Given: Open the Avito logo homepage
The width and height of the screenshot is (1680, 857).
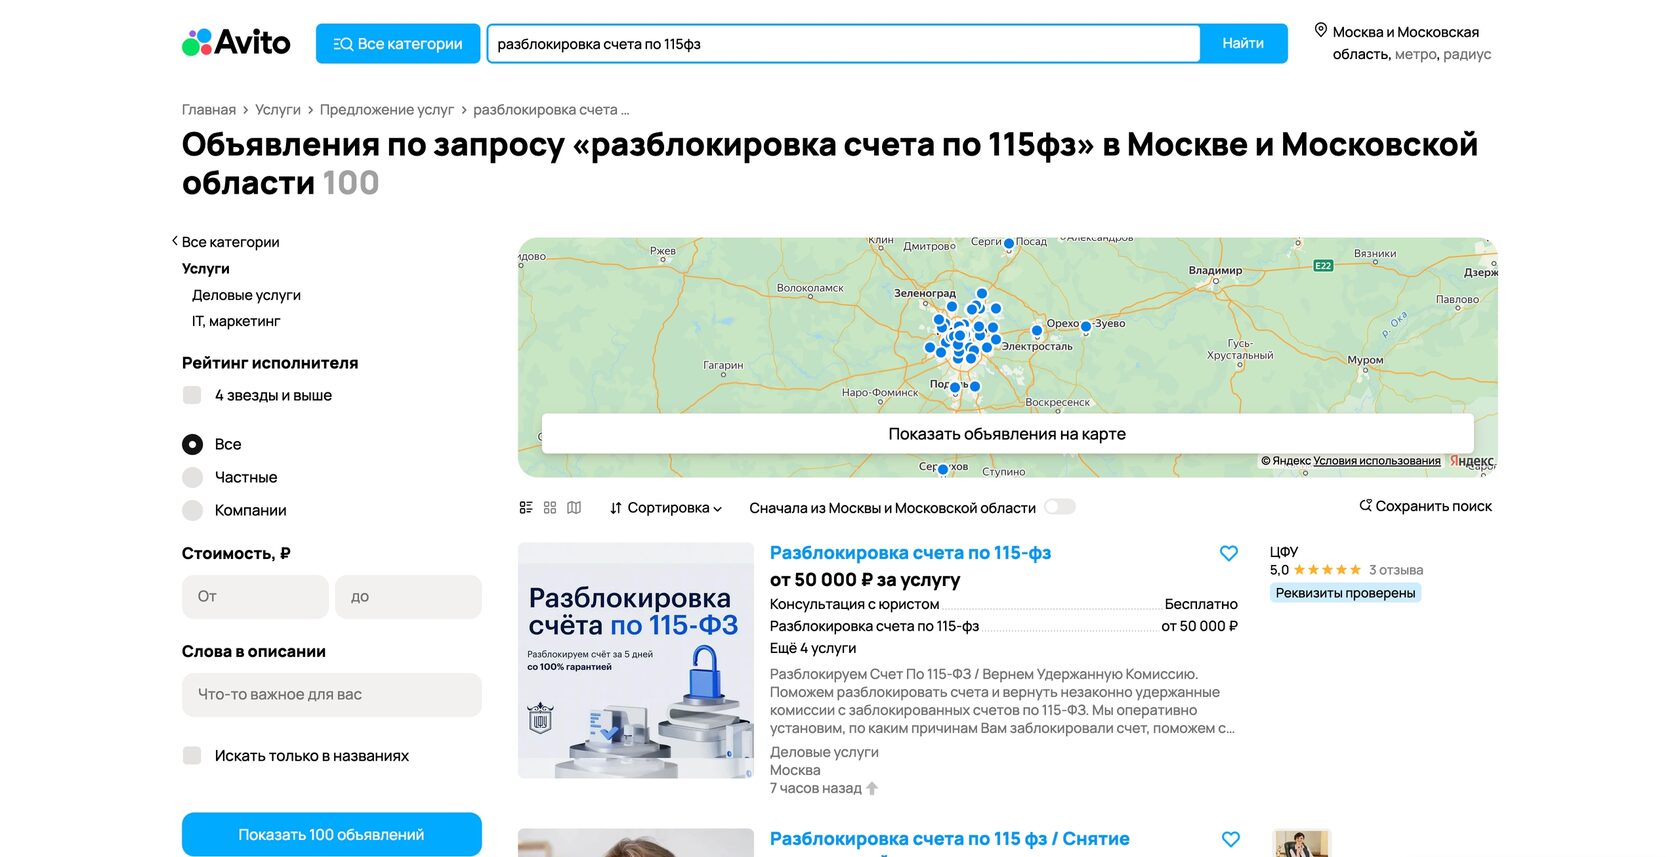Looking at the screenshot, I should pyautogui.click(x=236, y=43).
